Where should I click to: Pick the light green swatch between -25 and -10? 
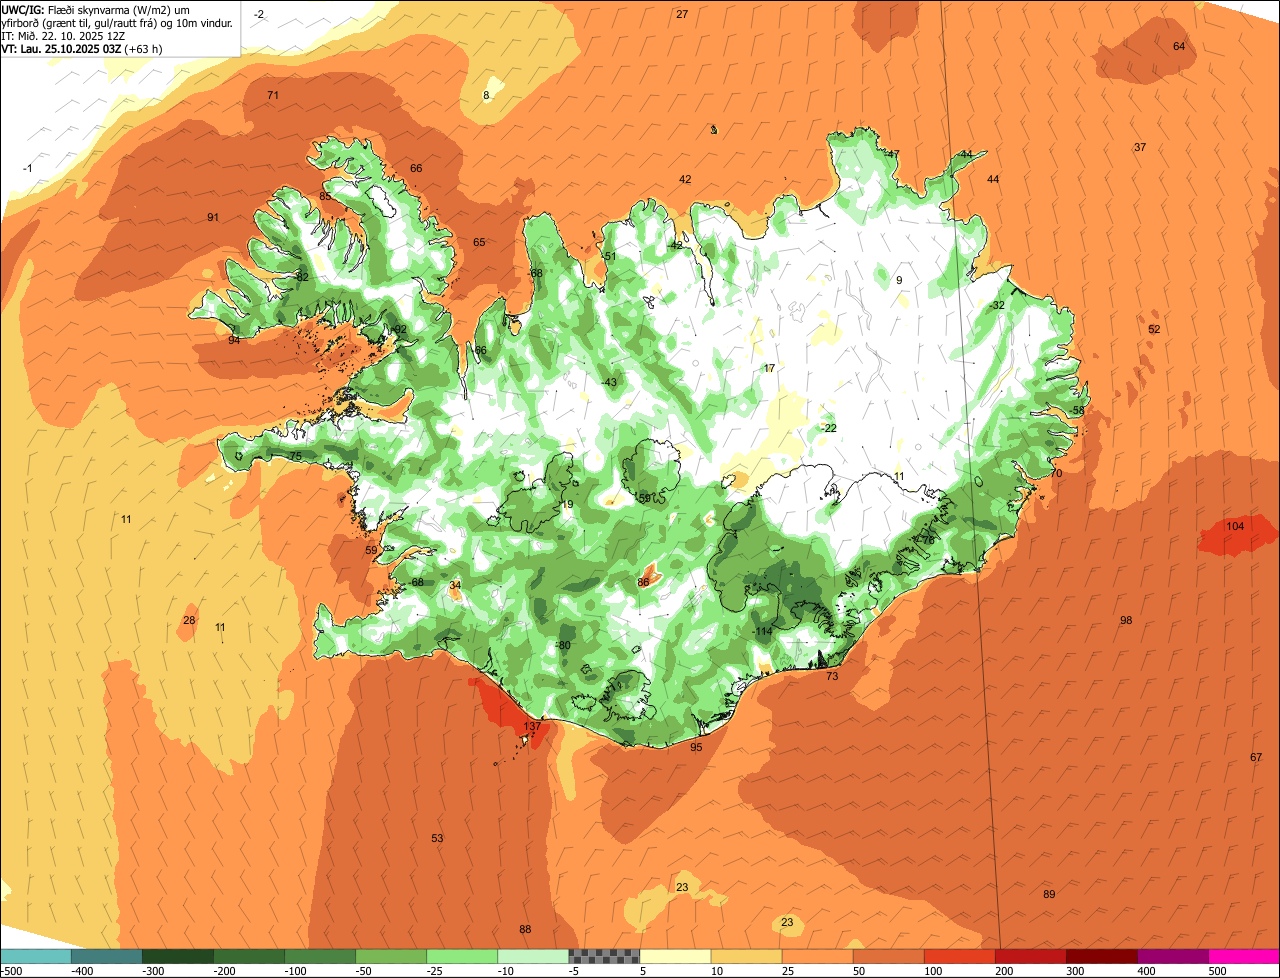coord(462,956)
